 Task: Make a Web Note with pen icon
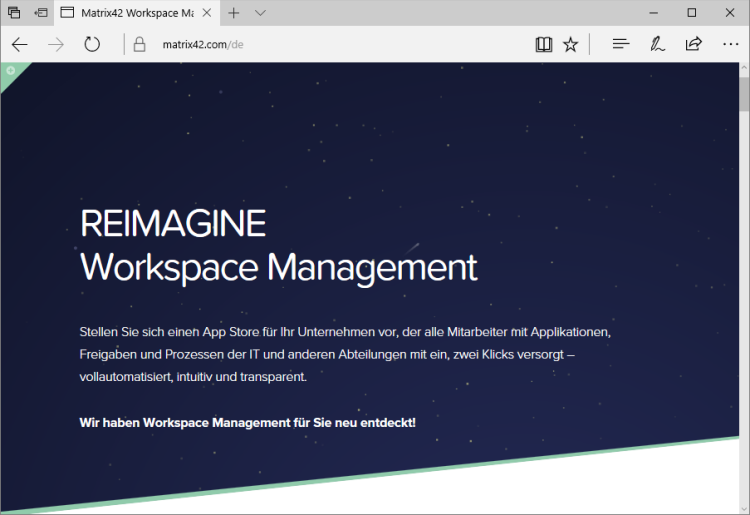point(657,44)
